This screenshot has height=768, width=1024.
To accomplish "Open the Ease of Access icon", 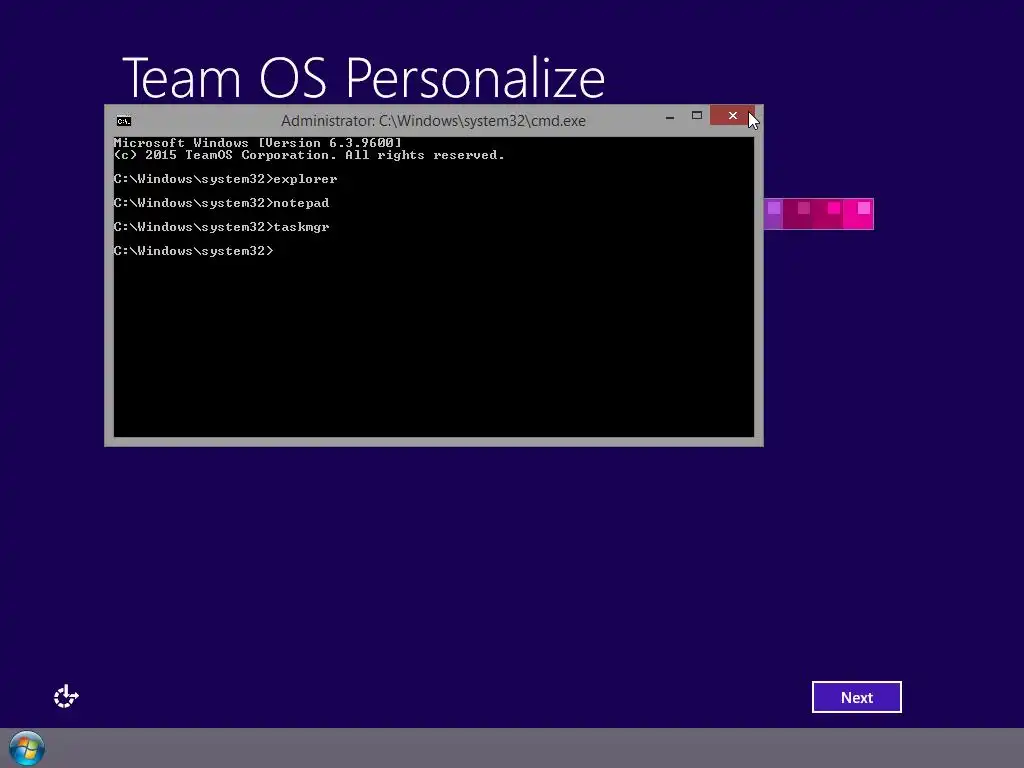I will (x=66, y=696).
